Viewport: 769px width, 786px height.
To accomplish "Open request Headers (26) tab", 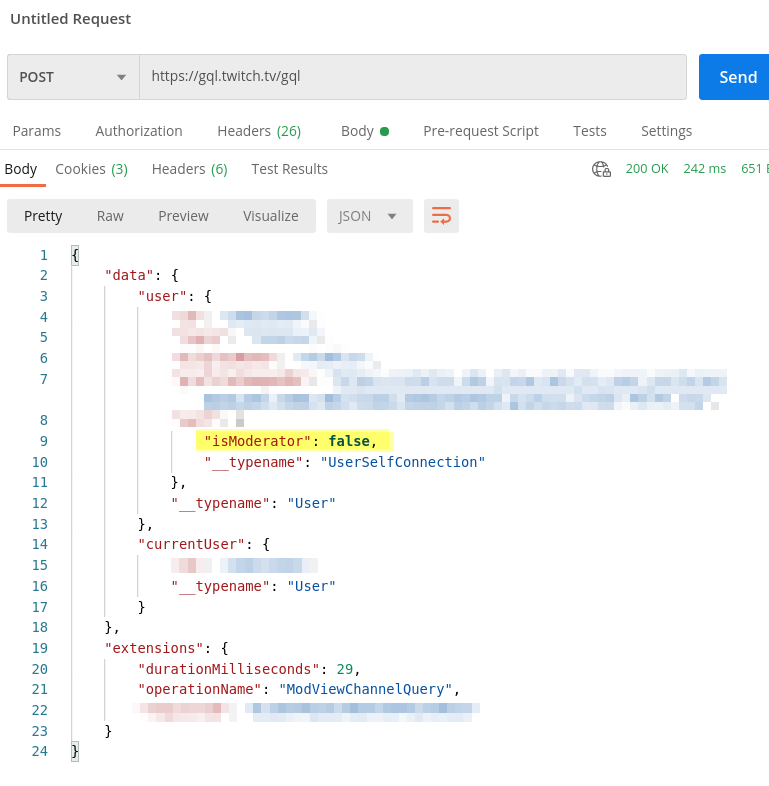I will (x=259, y=131).
